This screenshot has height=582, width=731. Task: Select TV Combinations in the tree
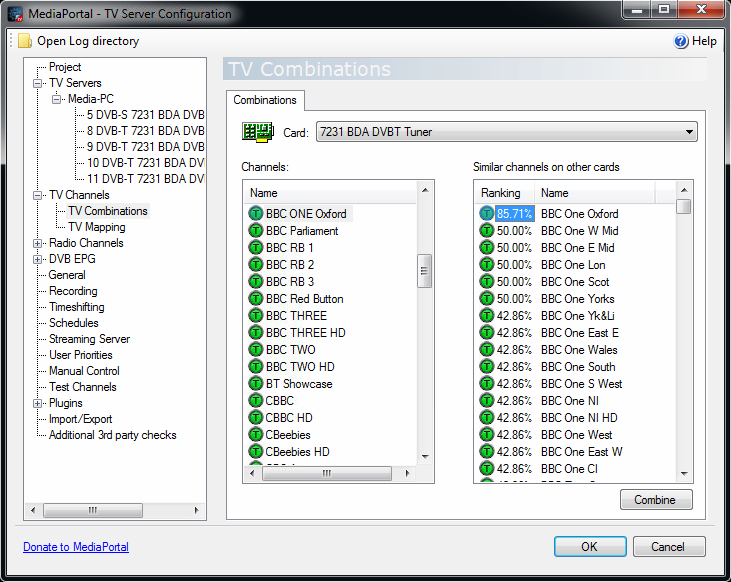pyautogui.click(x=108, y=211)
